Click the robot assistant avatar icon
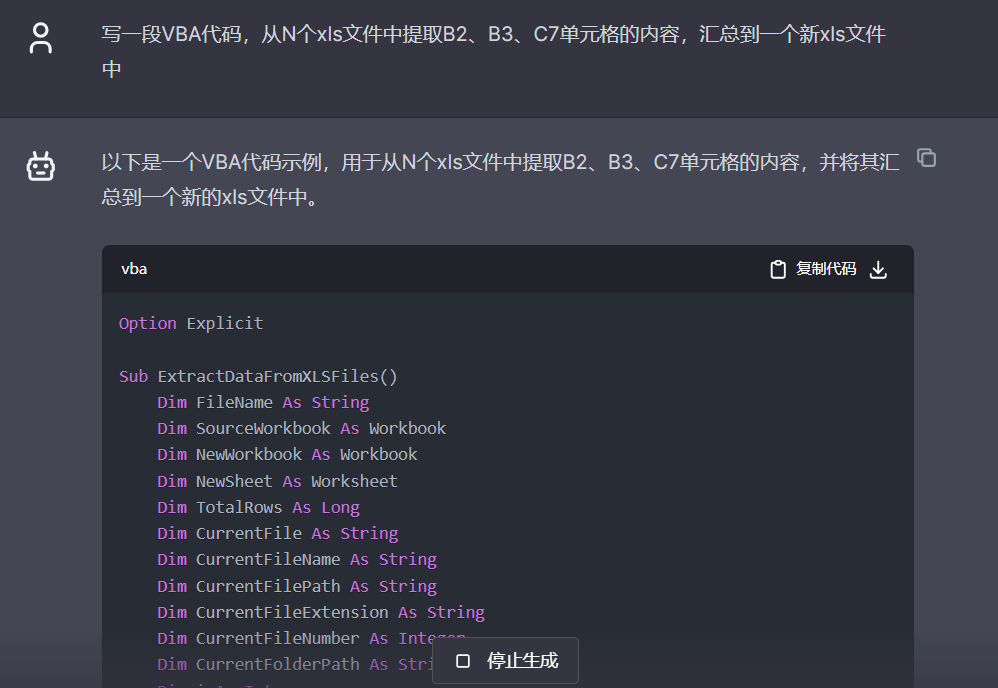The width and height of the screenshot is (998, 688). click(40, 166)
